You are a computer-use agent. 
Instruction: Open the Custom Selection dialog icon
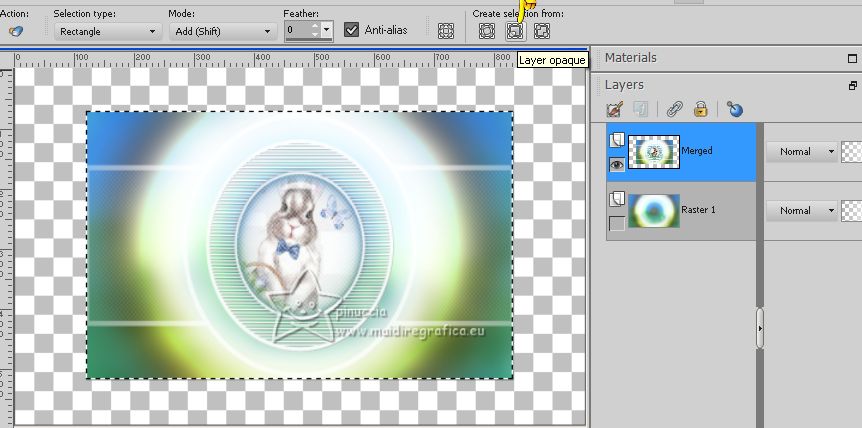click(446, 31)
